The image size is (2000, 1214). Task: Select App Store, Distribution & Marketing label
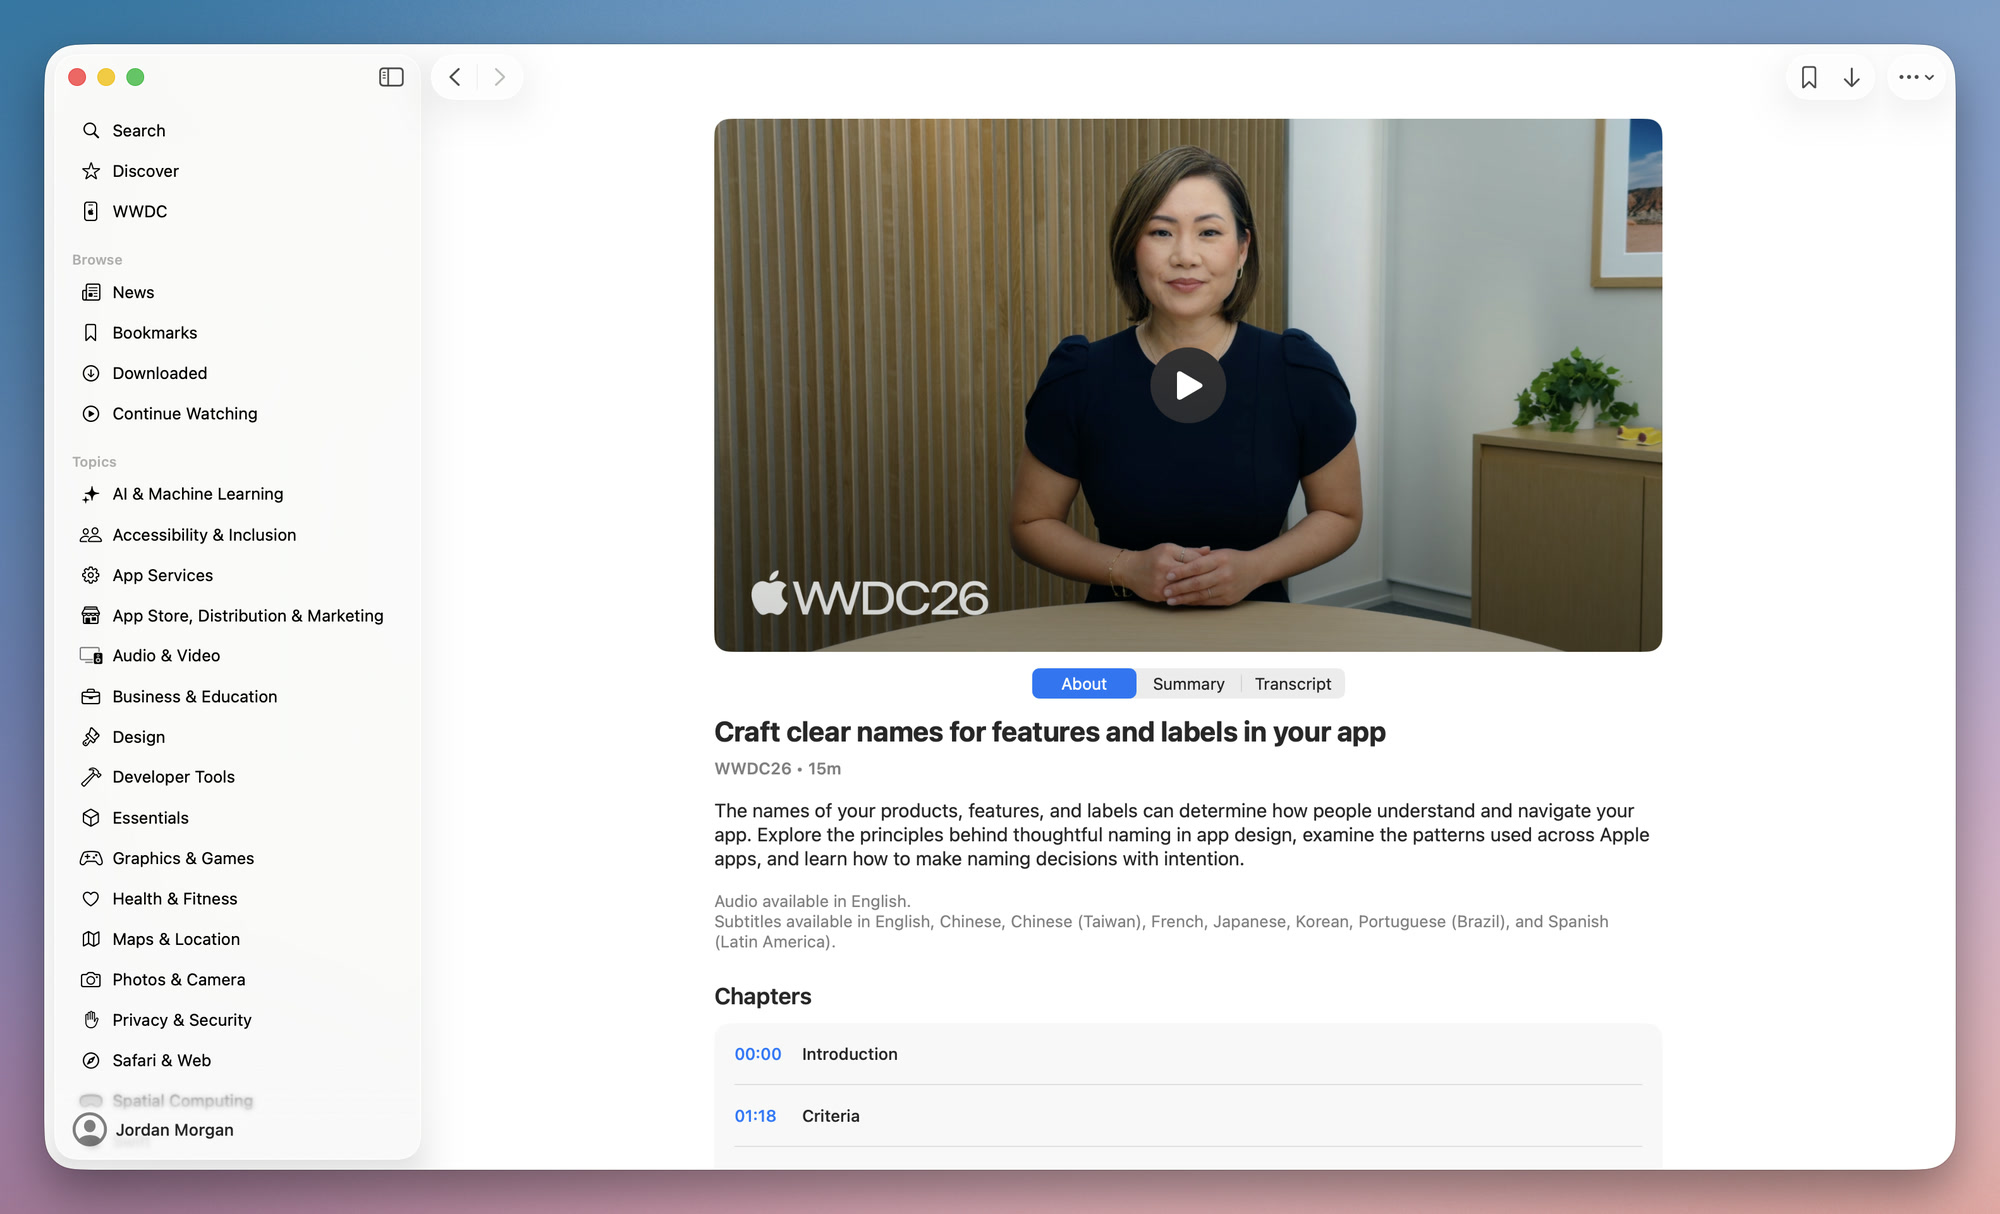click(x=248, y=615)
